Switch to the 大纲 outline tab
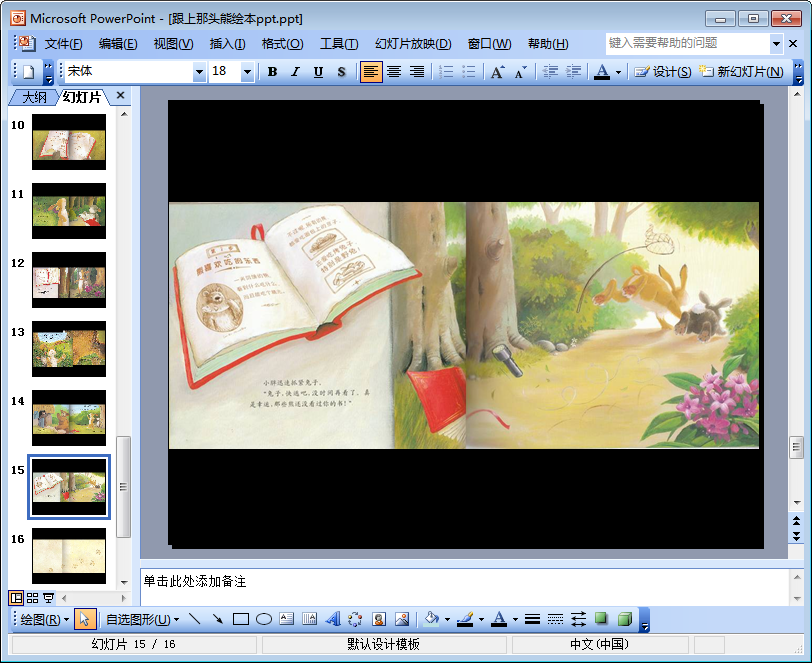Screen dimensions: 812x663 click(x=34, y=97)
